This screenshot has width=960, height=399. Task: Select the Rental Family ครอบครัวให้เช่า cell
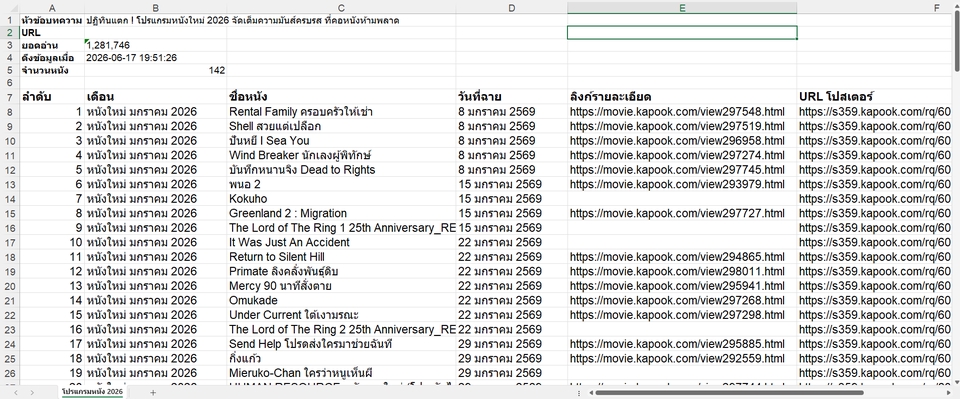click(341, 111)
